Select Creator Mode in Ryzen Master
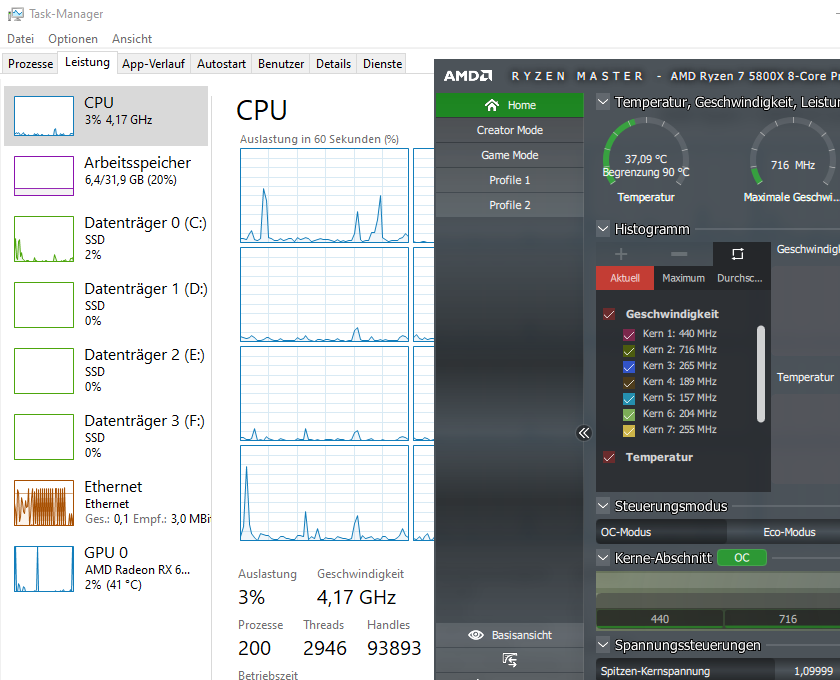This screenshot has width=840, height=680. coord(509,130)
